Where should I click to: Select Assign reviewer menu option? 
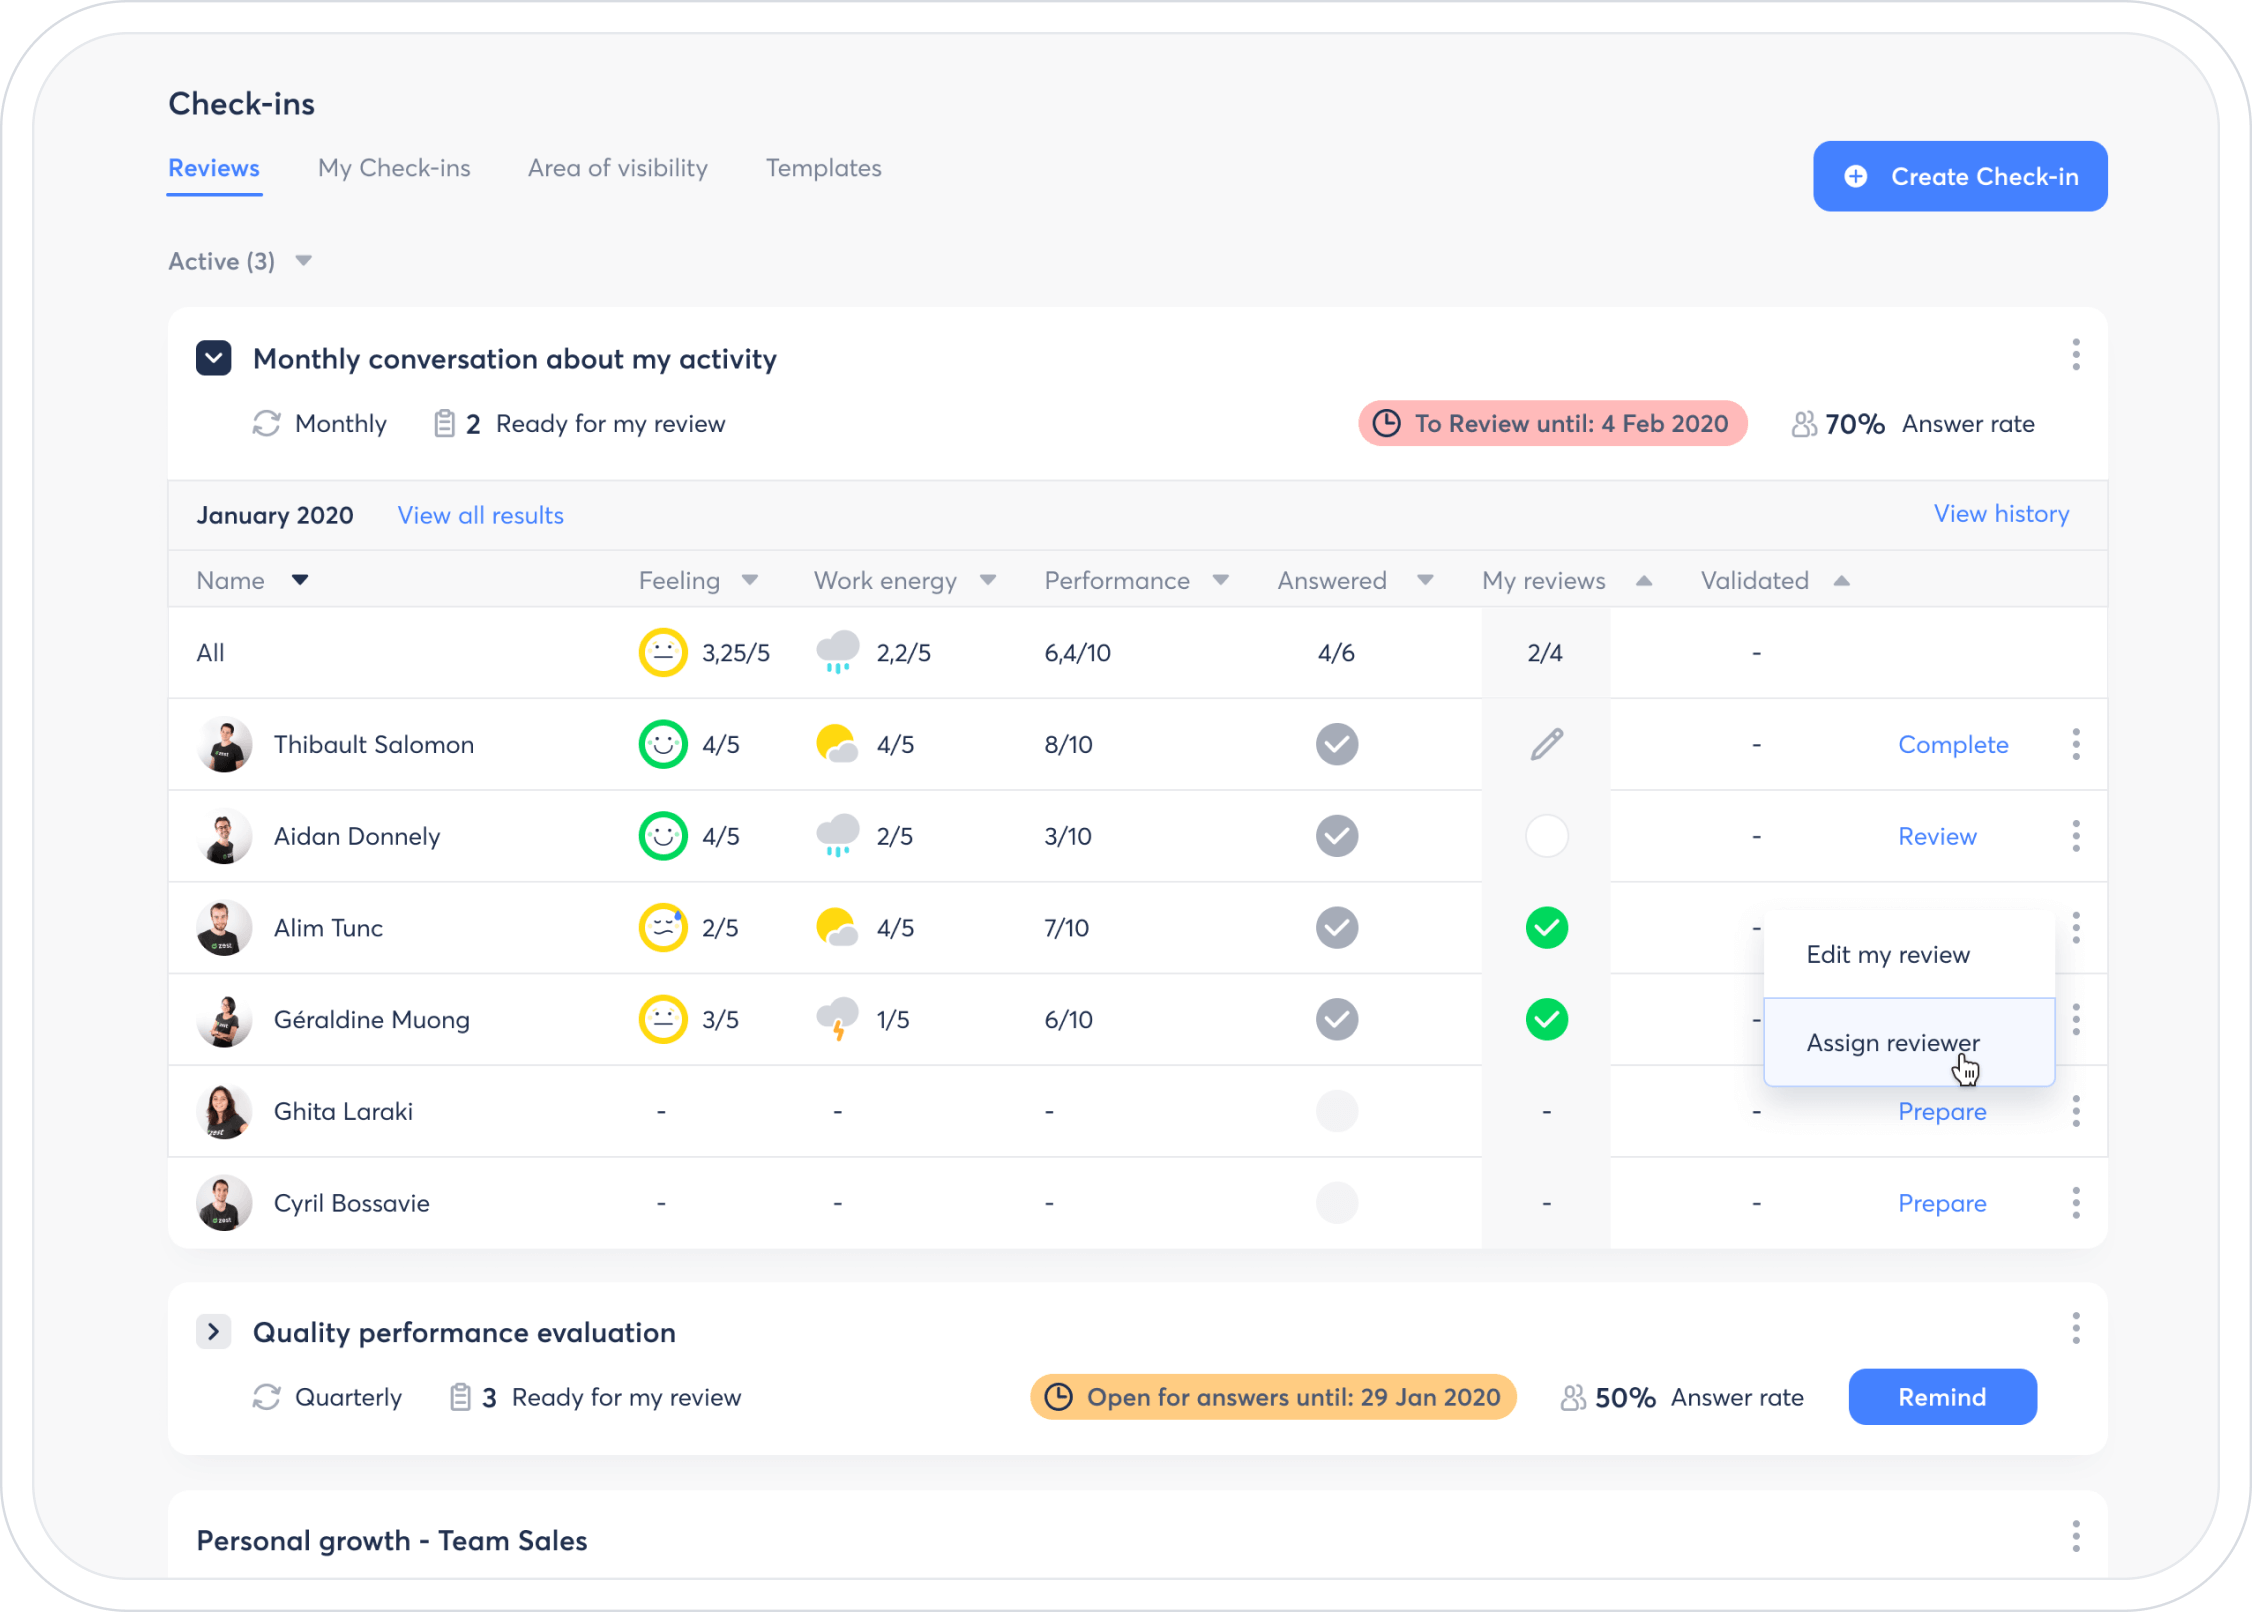(1892, 1043)
